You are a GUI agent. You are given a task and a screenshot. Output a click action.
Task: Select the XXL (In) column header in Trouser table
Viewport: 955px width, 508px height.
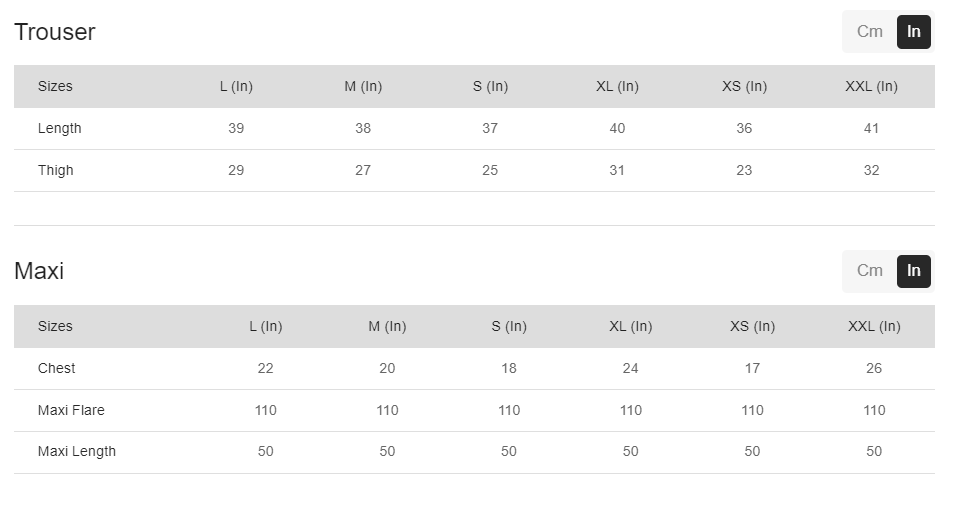click(871, 86)
